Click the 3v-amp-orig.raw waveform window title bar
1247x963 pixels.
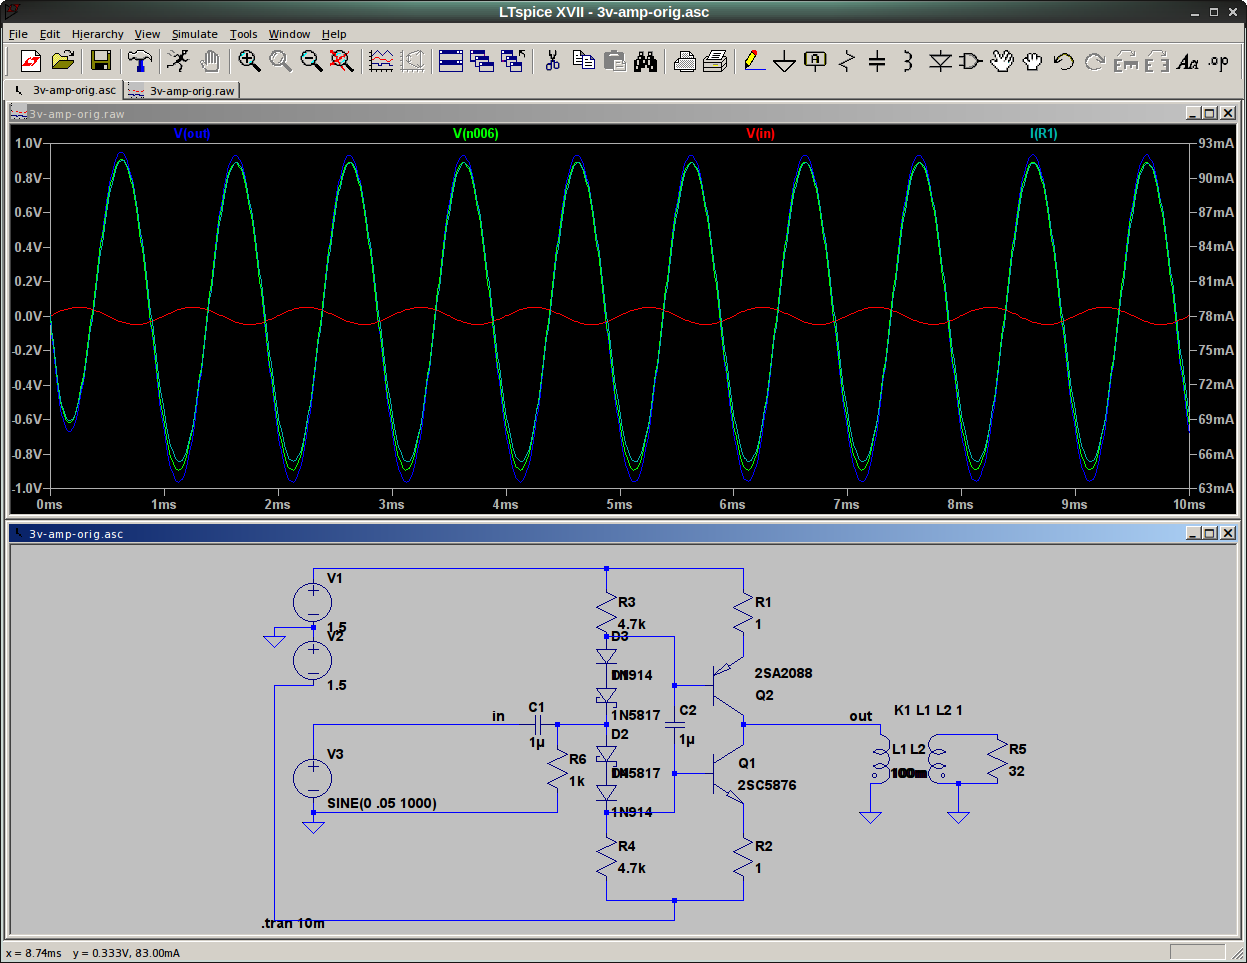(x=622, y=114)
